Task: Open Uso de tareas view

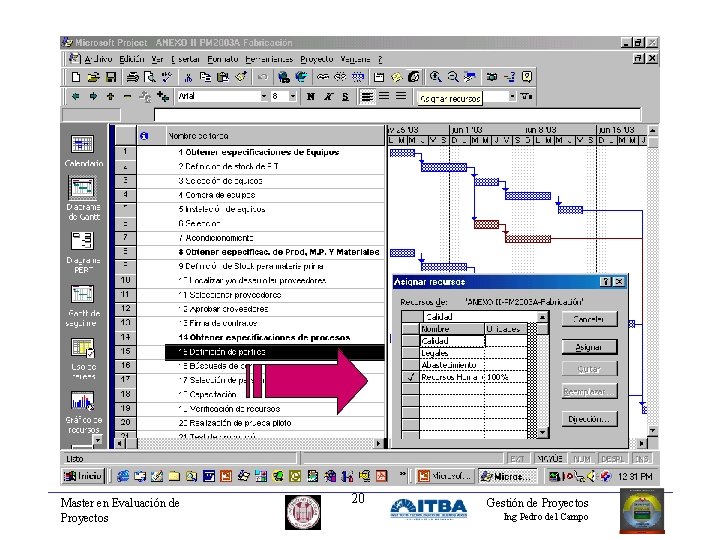Action: coord(83,359)
